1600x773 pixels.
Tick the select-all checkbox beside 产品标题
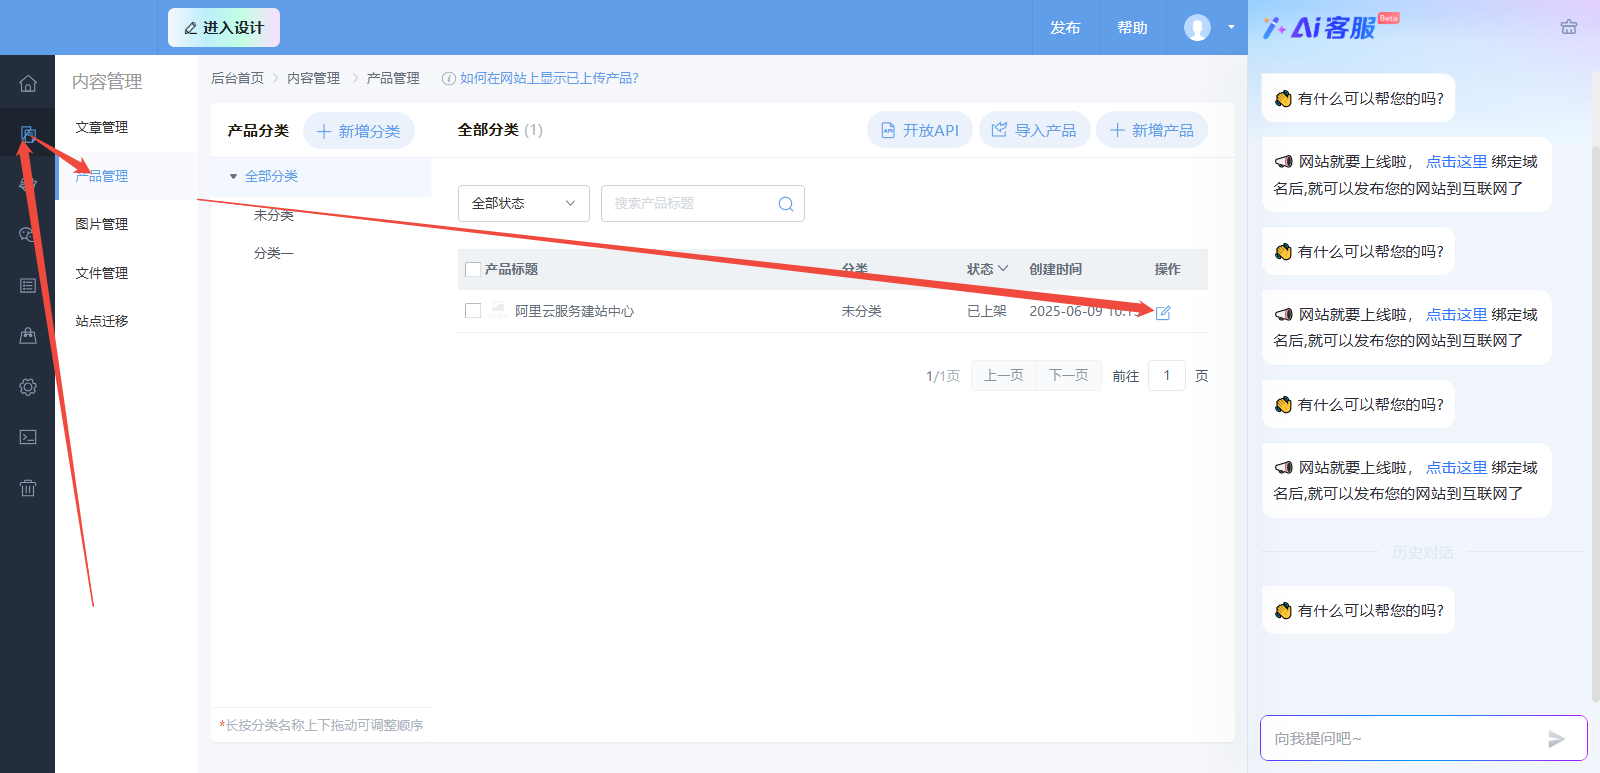pyautogui.click(x=473, y=269)
